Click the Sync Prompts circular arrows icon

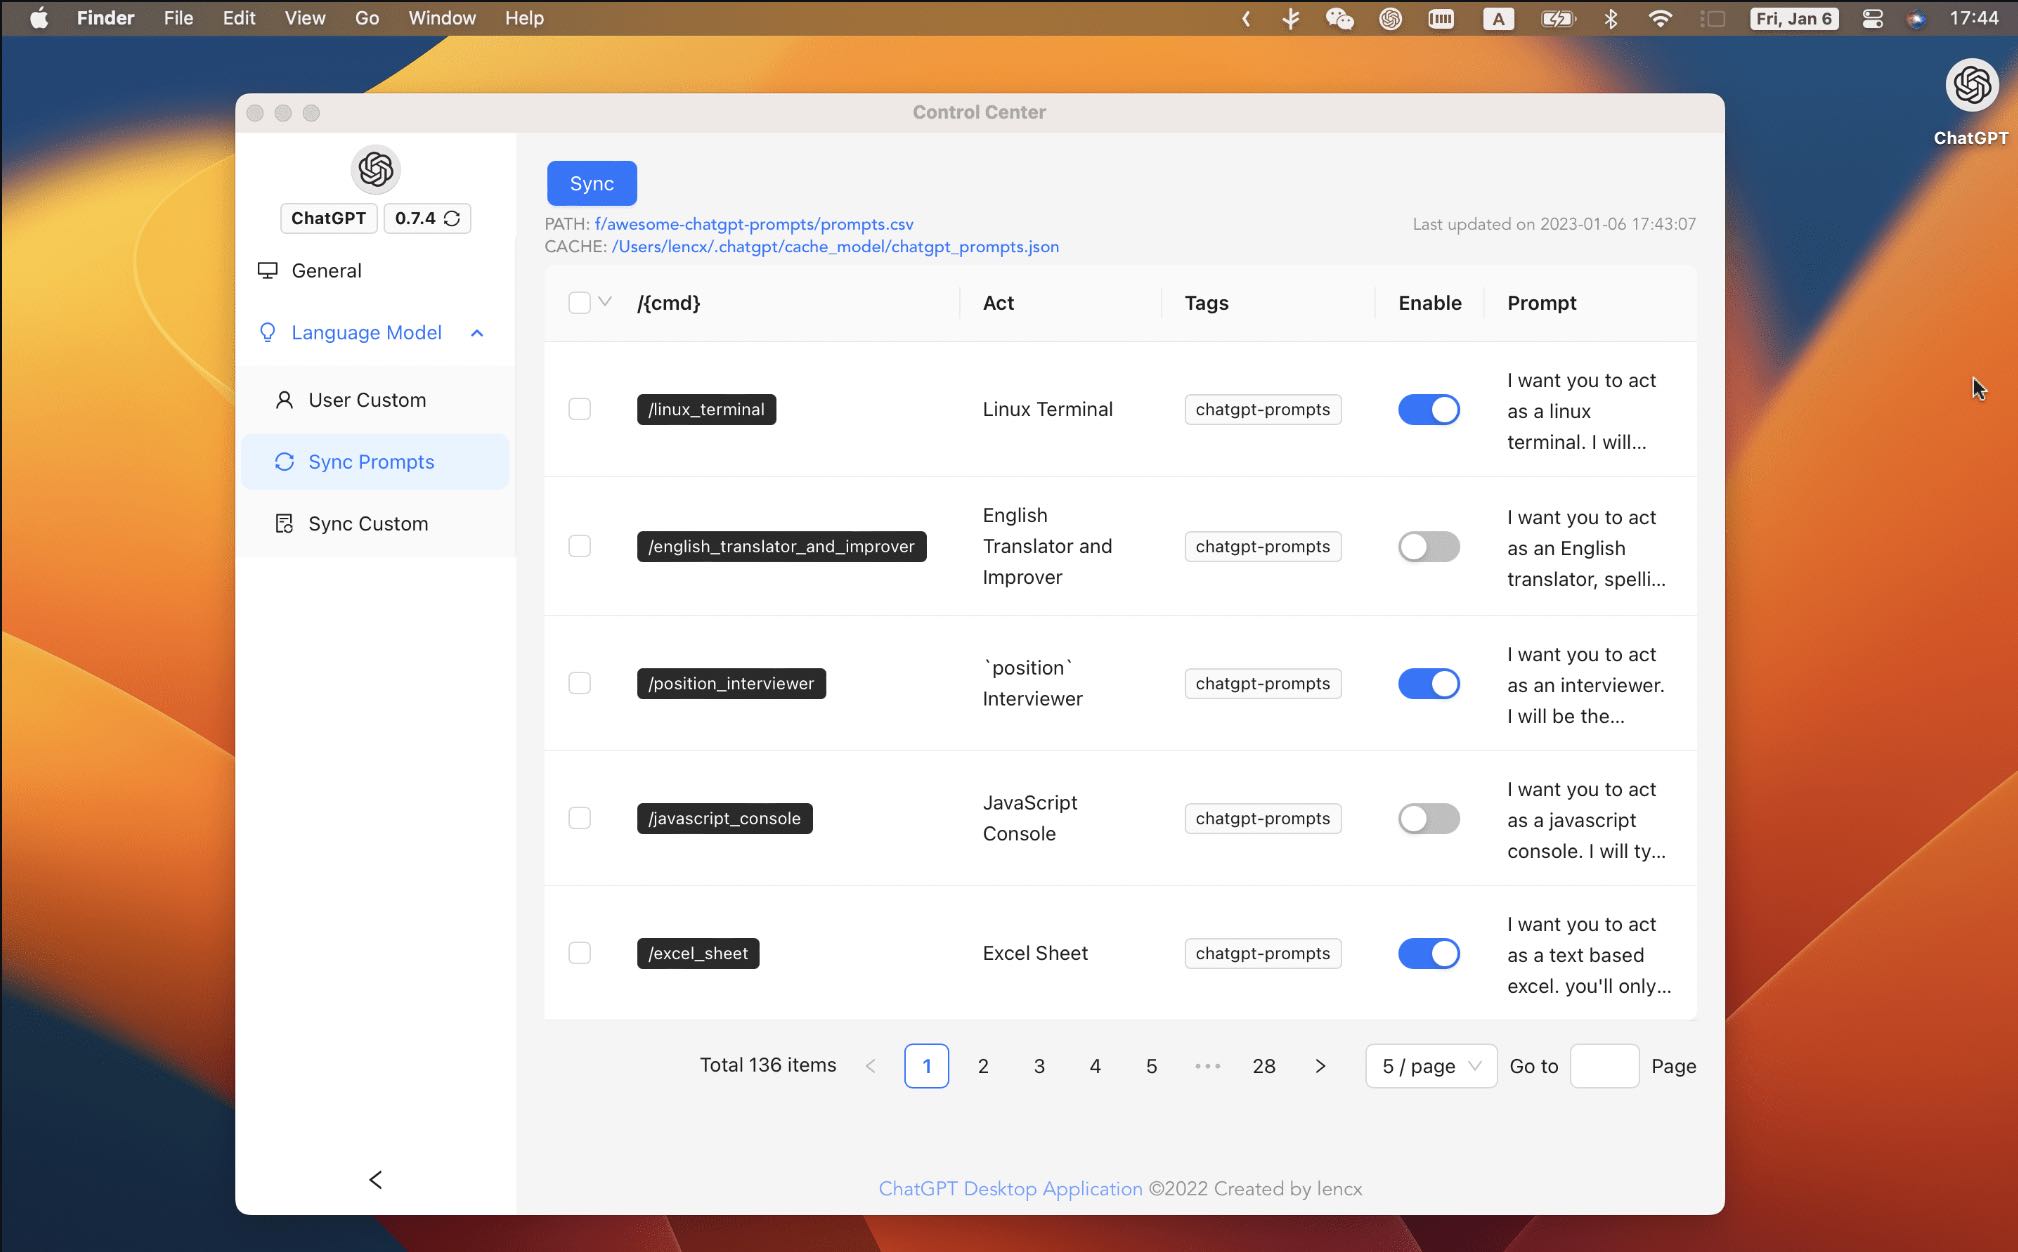[x=284, y=462]
